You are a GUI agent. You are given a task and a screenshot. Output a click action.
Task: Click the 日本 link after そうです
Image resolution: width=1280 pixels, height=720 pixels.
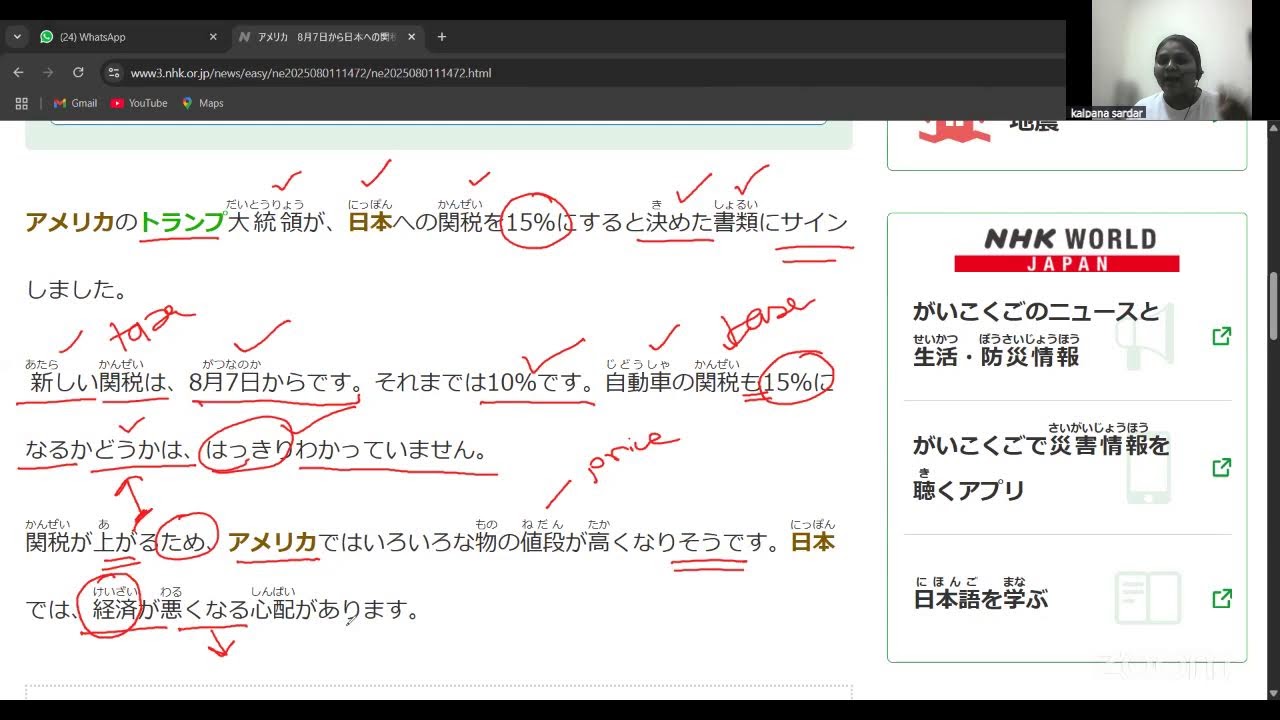pyautogui.click(x=812, y=543)
